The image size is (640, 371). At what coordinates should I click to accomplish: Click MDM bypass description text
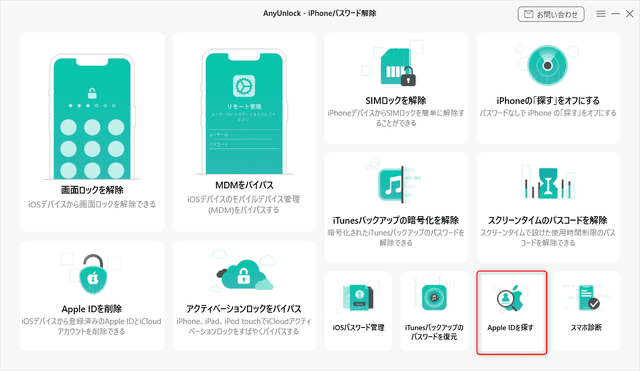(x=244, y=204)
